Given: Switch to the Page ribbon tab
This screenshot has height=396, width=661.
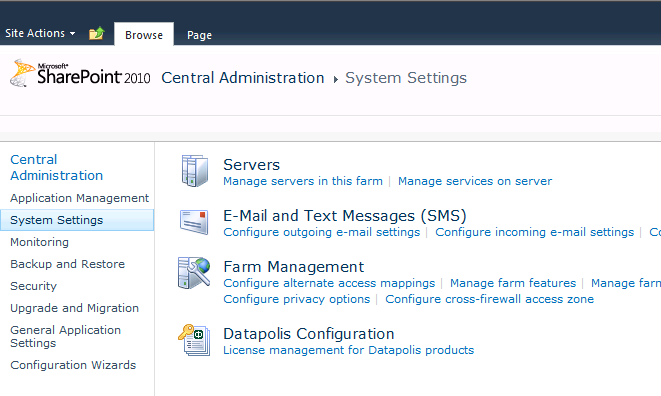Looking at the screenshot, I should pyautogui.click(x=199, y=35).
